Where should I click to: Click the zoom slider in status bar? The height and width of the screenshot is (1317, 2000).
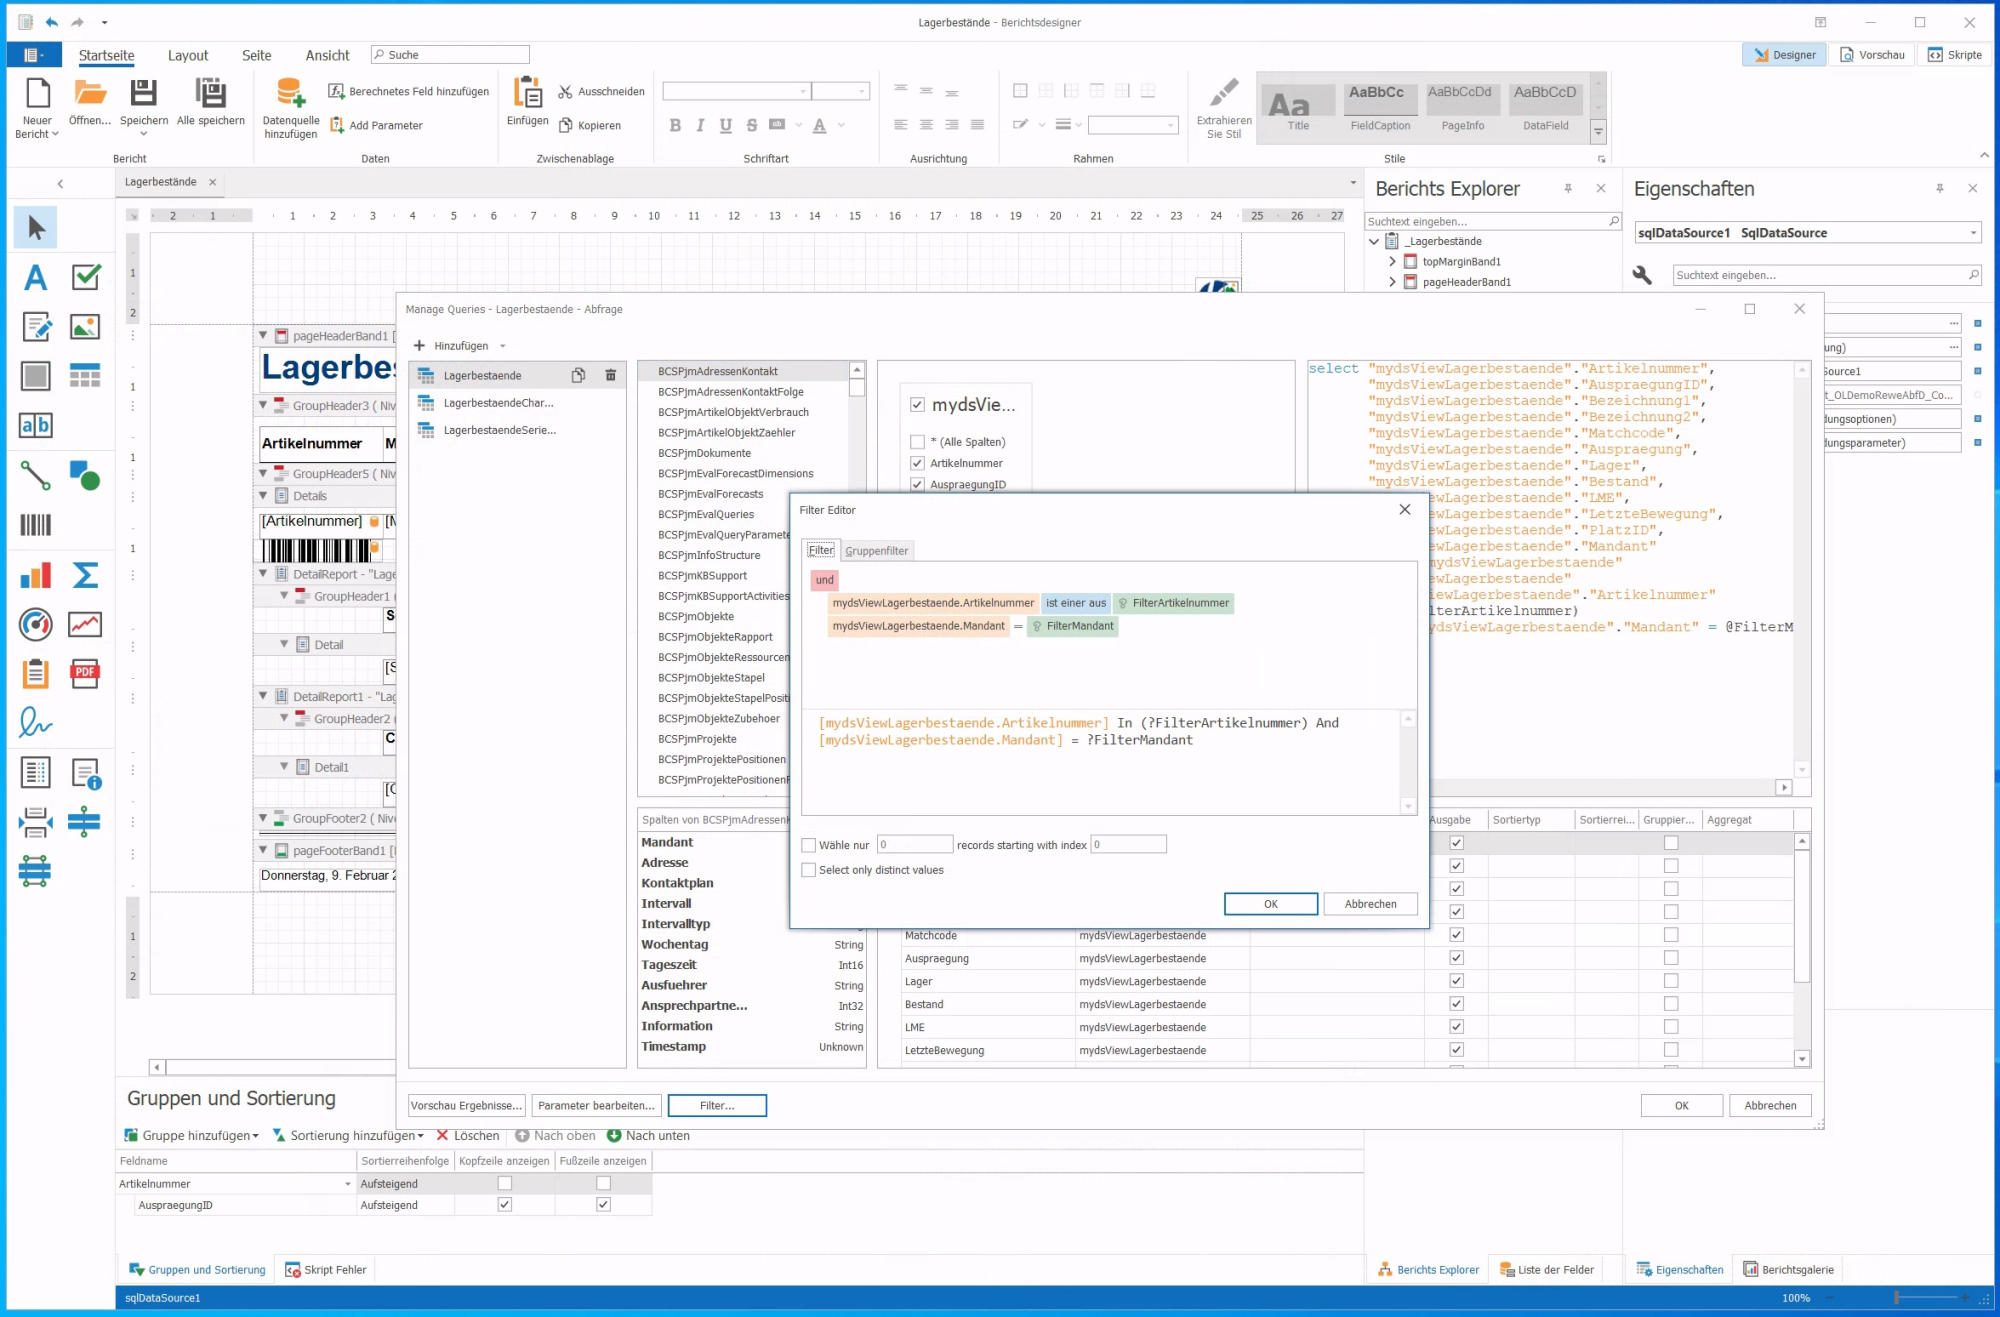pos(1897,1298)
